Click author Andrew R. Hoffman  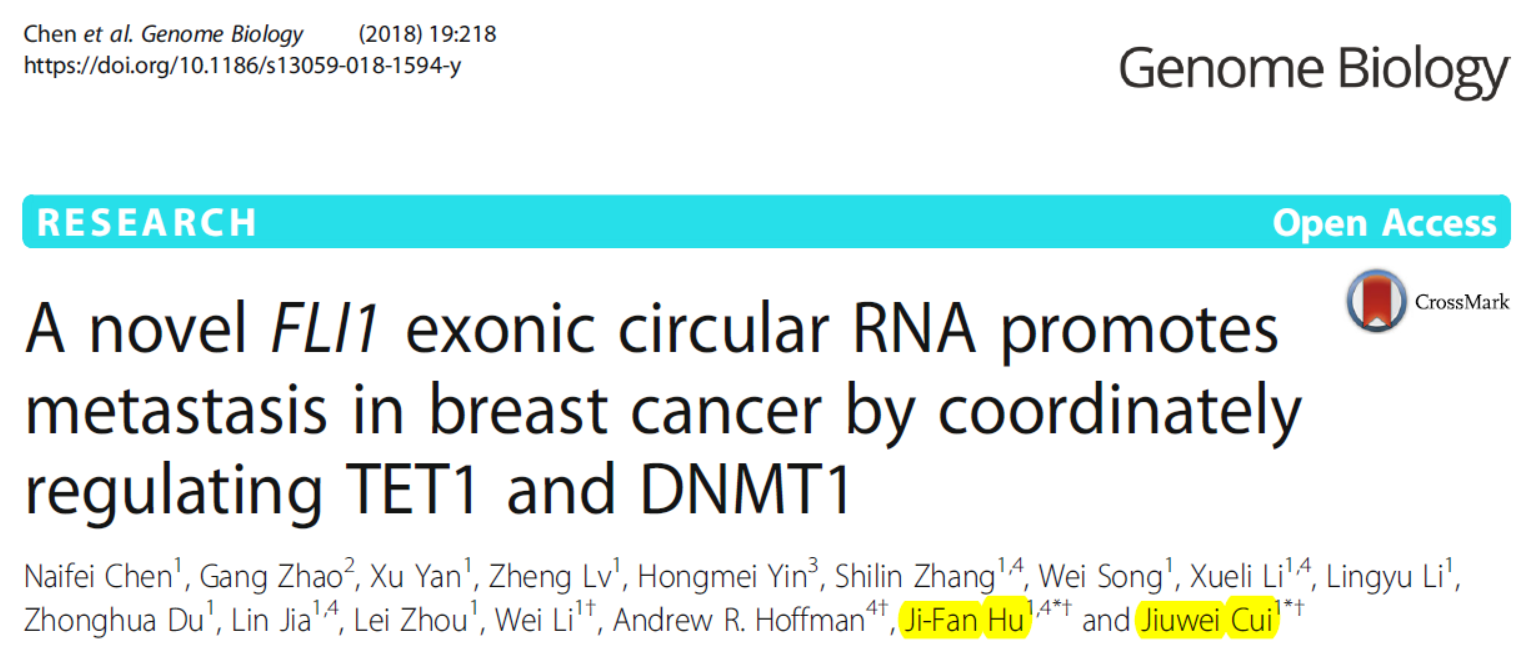[x=738, y=621]
